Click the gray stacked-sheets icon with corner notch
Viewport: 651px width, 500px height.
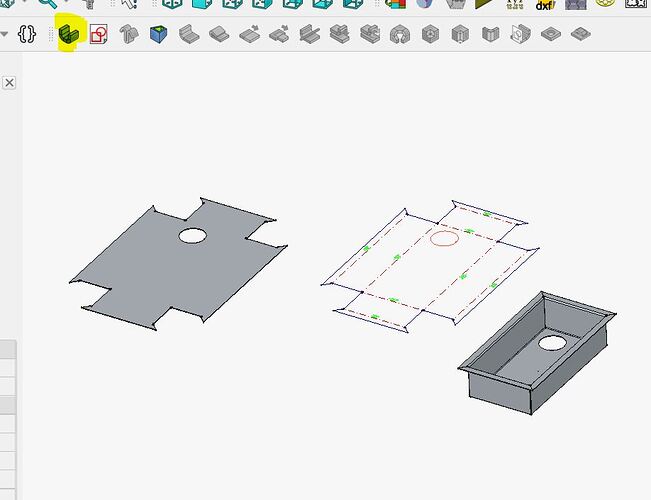370,34
